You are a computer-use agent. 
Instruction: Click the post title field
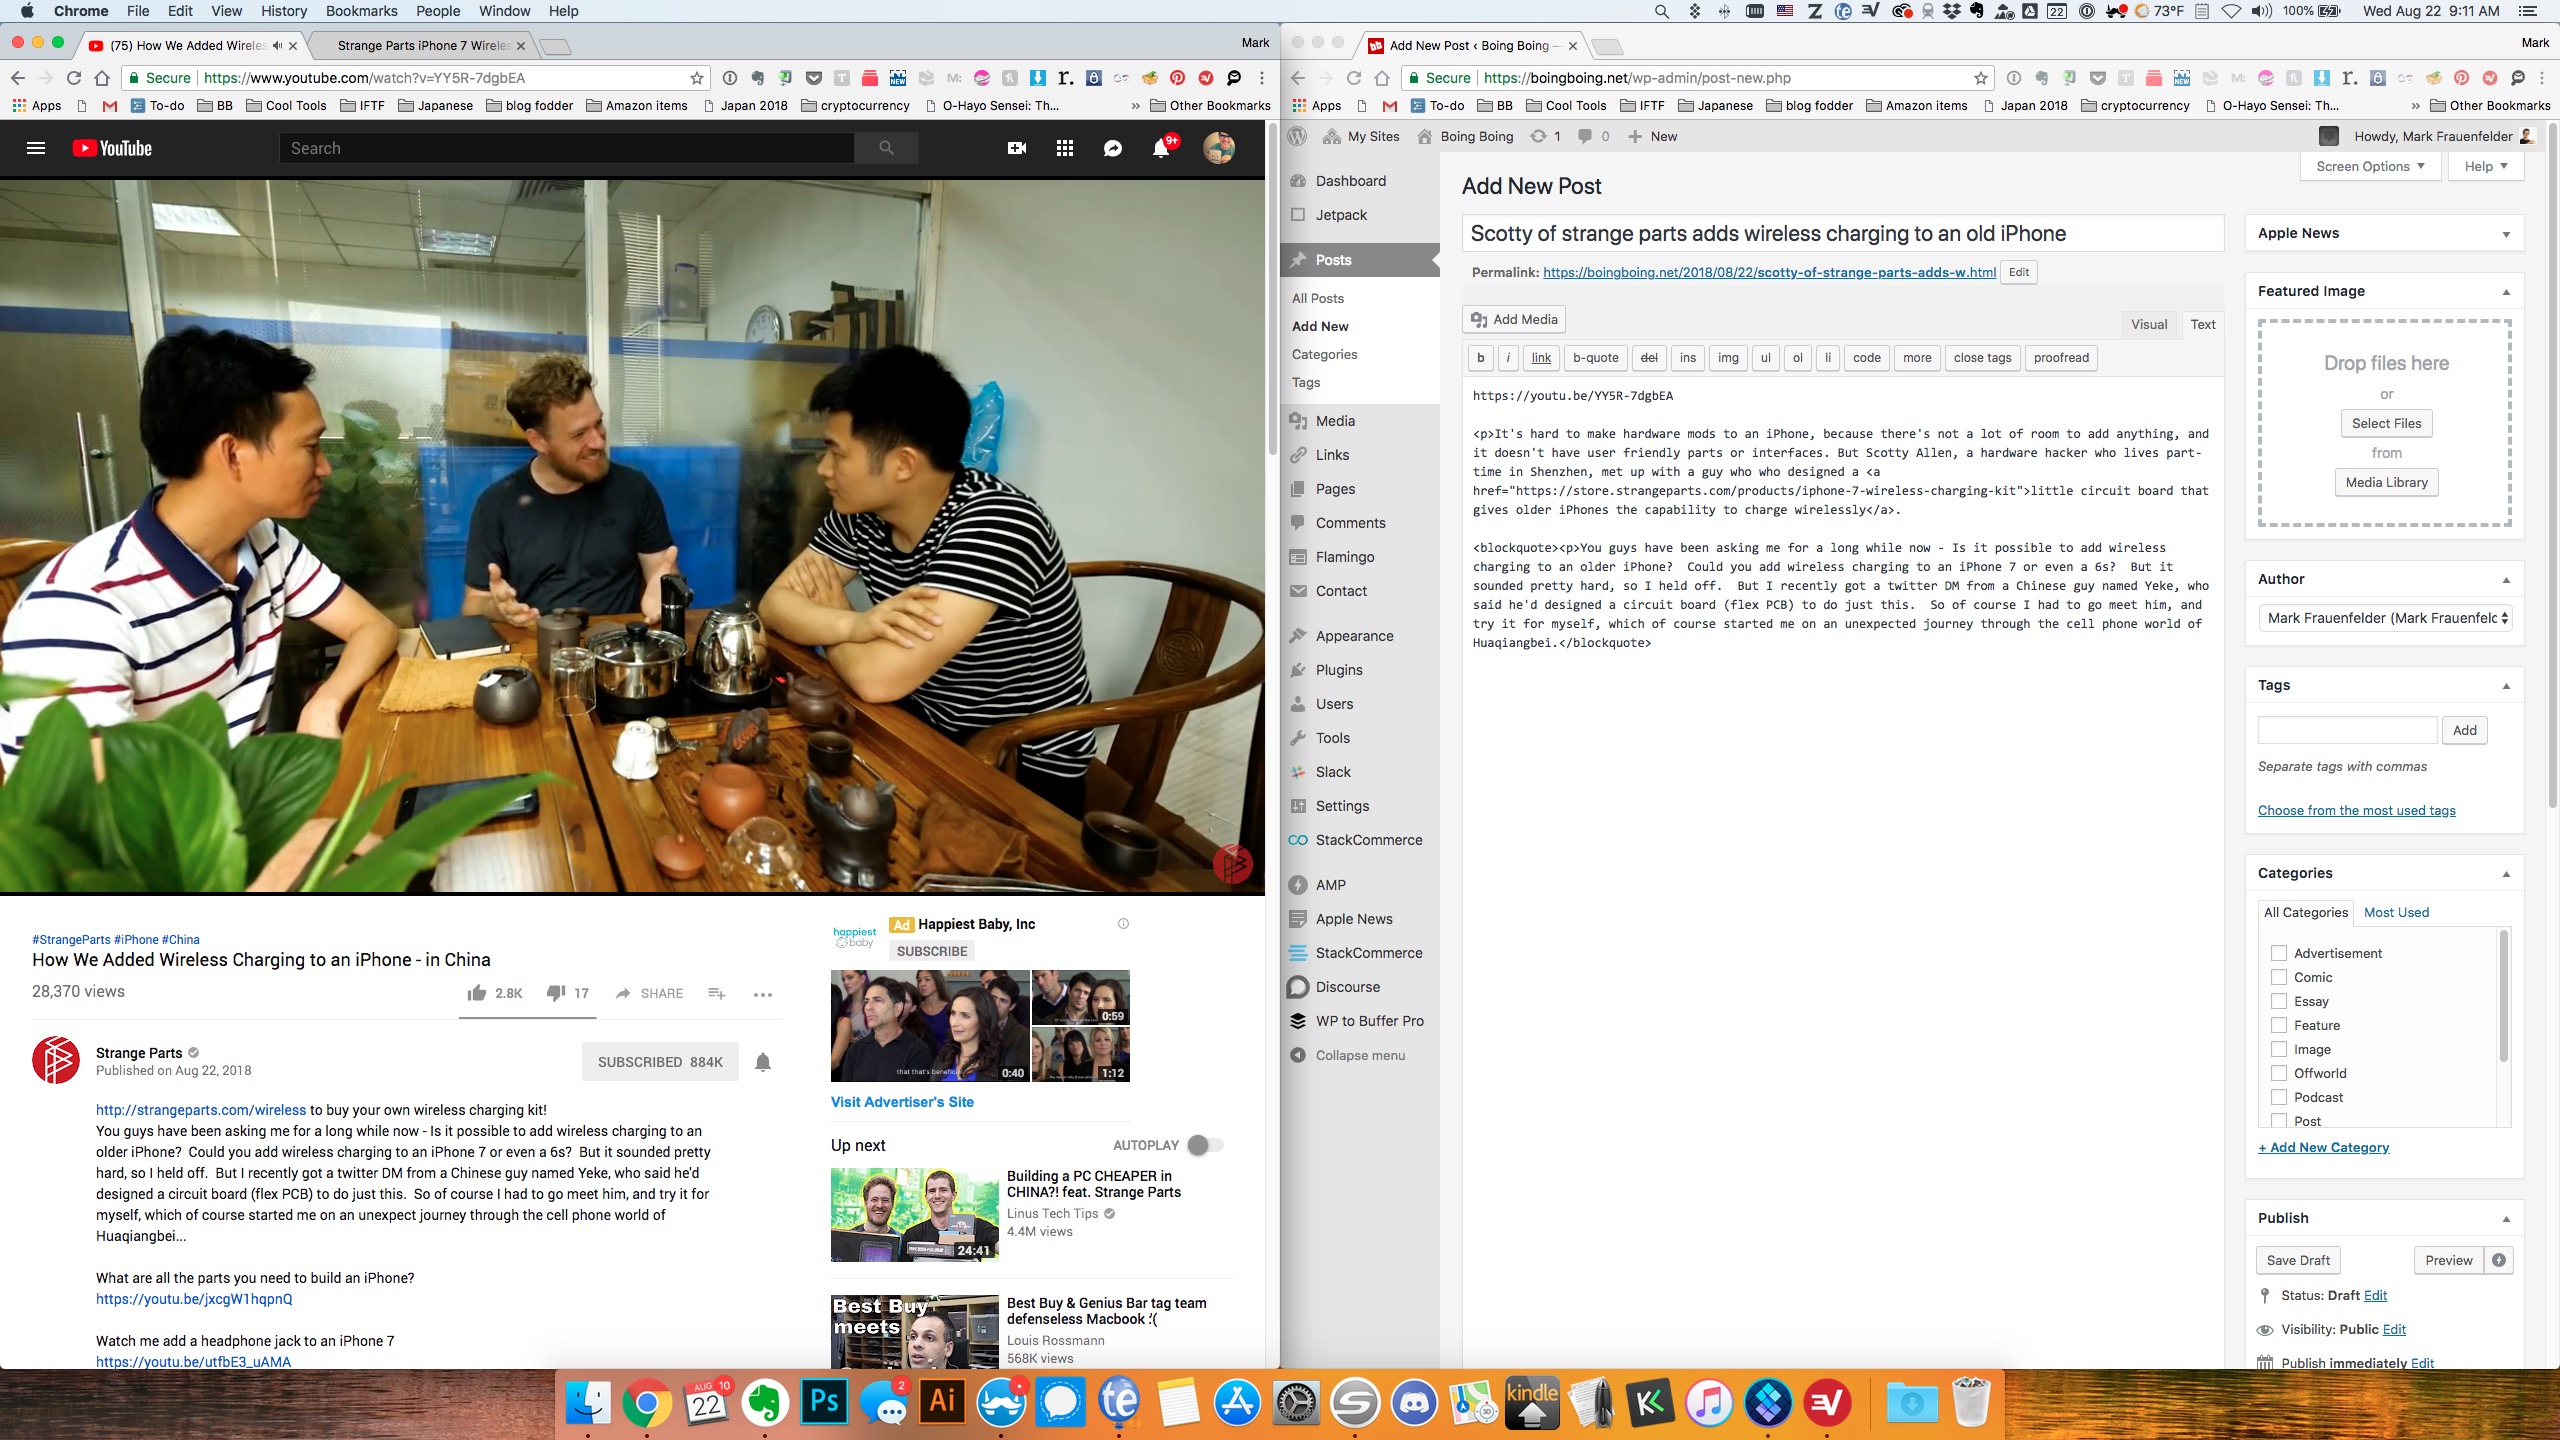click(x=1842, y=234)
